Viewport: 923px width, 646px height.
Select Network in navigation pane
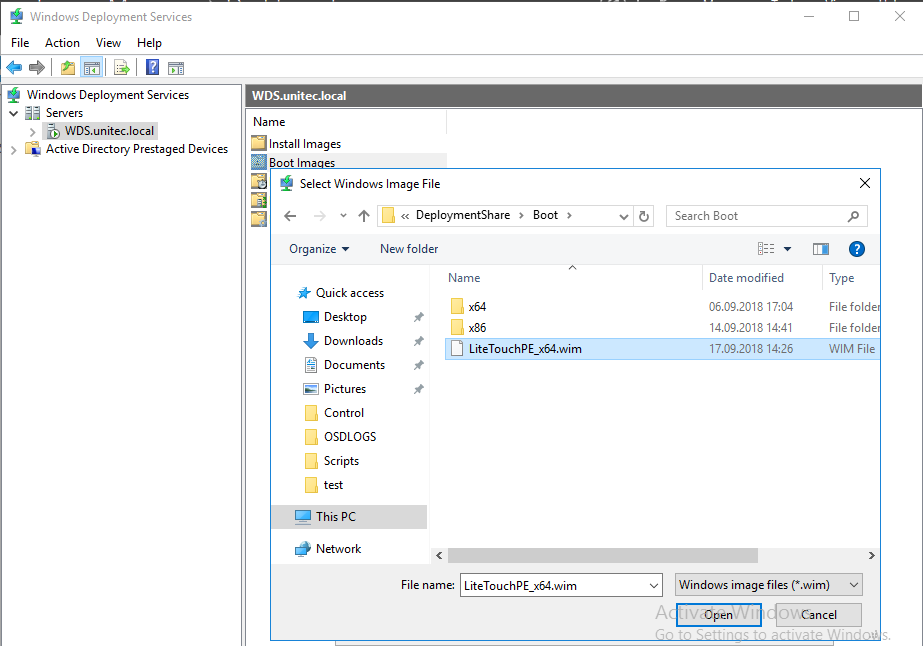point(338,549)
